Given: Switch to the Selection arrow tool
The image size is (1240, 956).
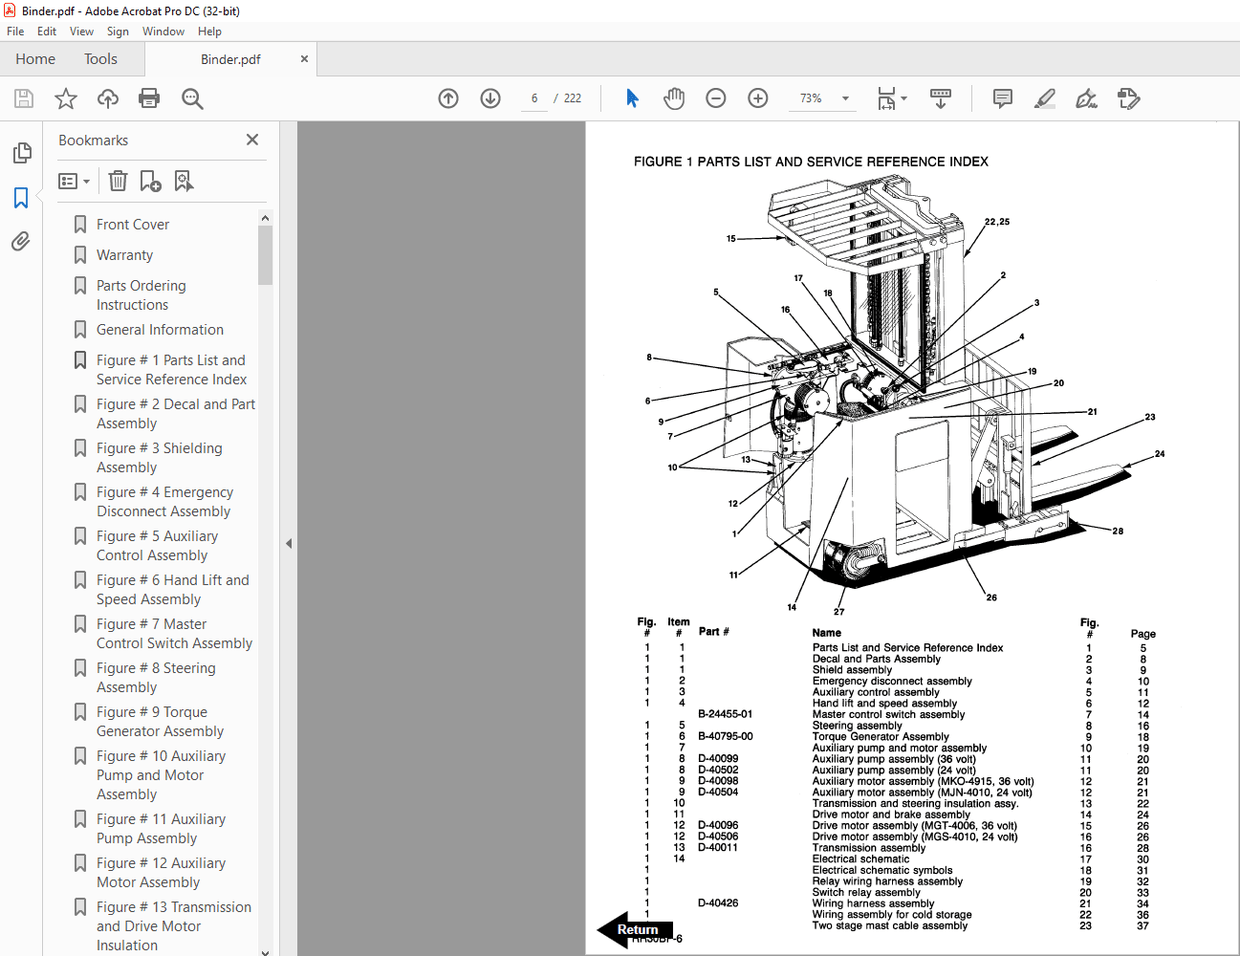Looking at the screenshot, I should [x=632, y=98].
